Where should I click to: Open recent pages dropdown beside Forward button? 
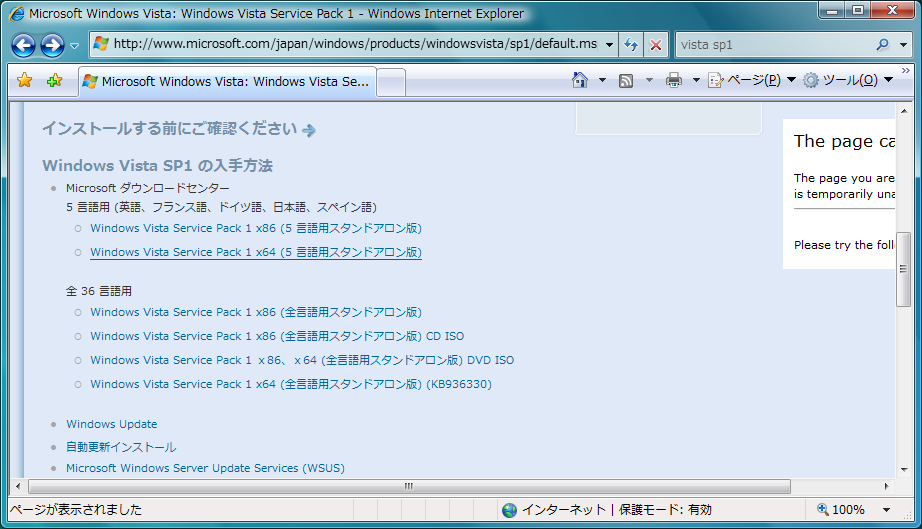pyautogui.click(x=74, y=45)
